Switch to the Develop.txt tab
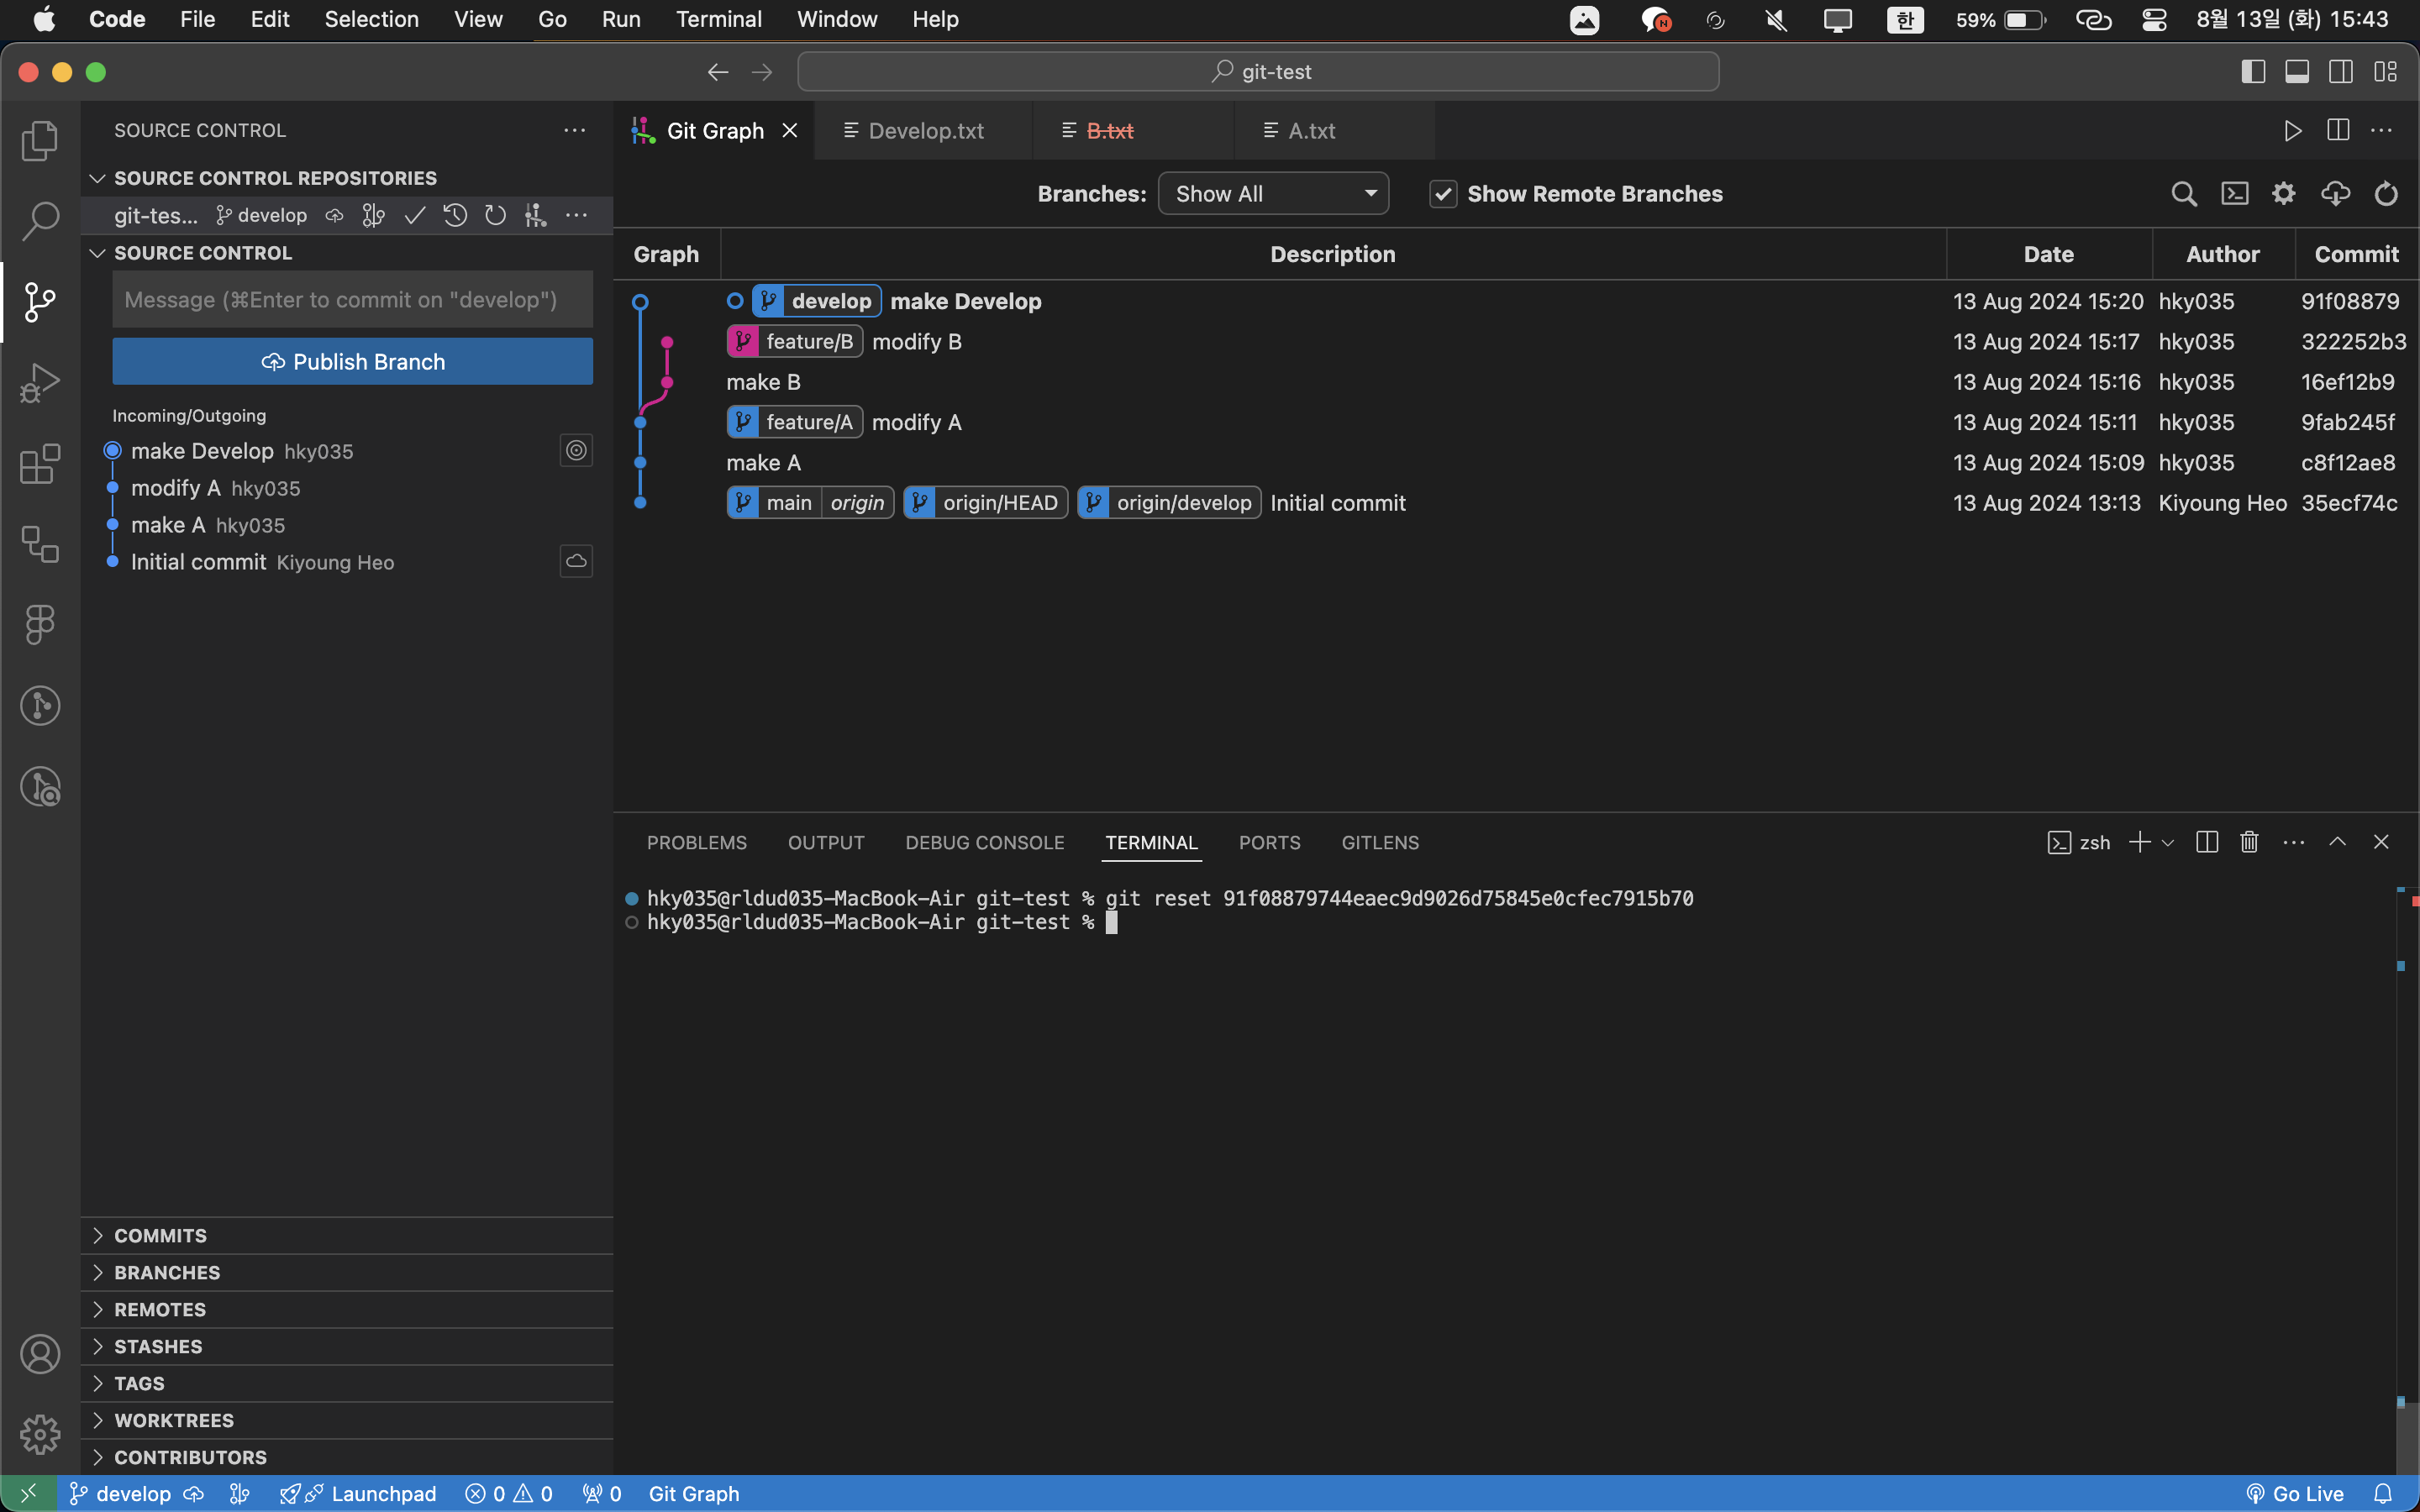The image size is (2420, 1512). point(925,131)
